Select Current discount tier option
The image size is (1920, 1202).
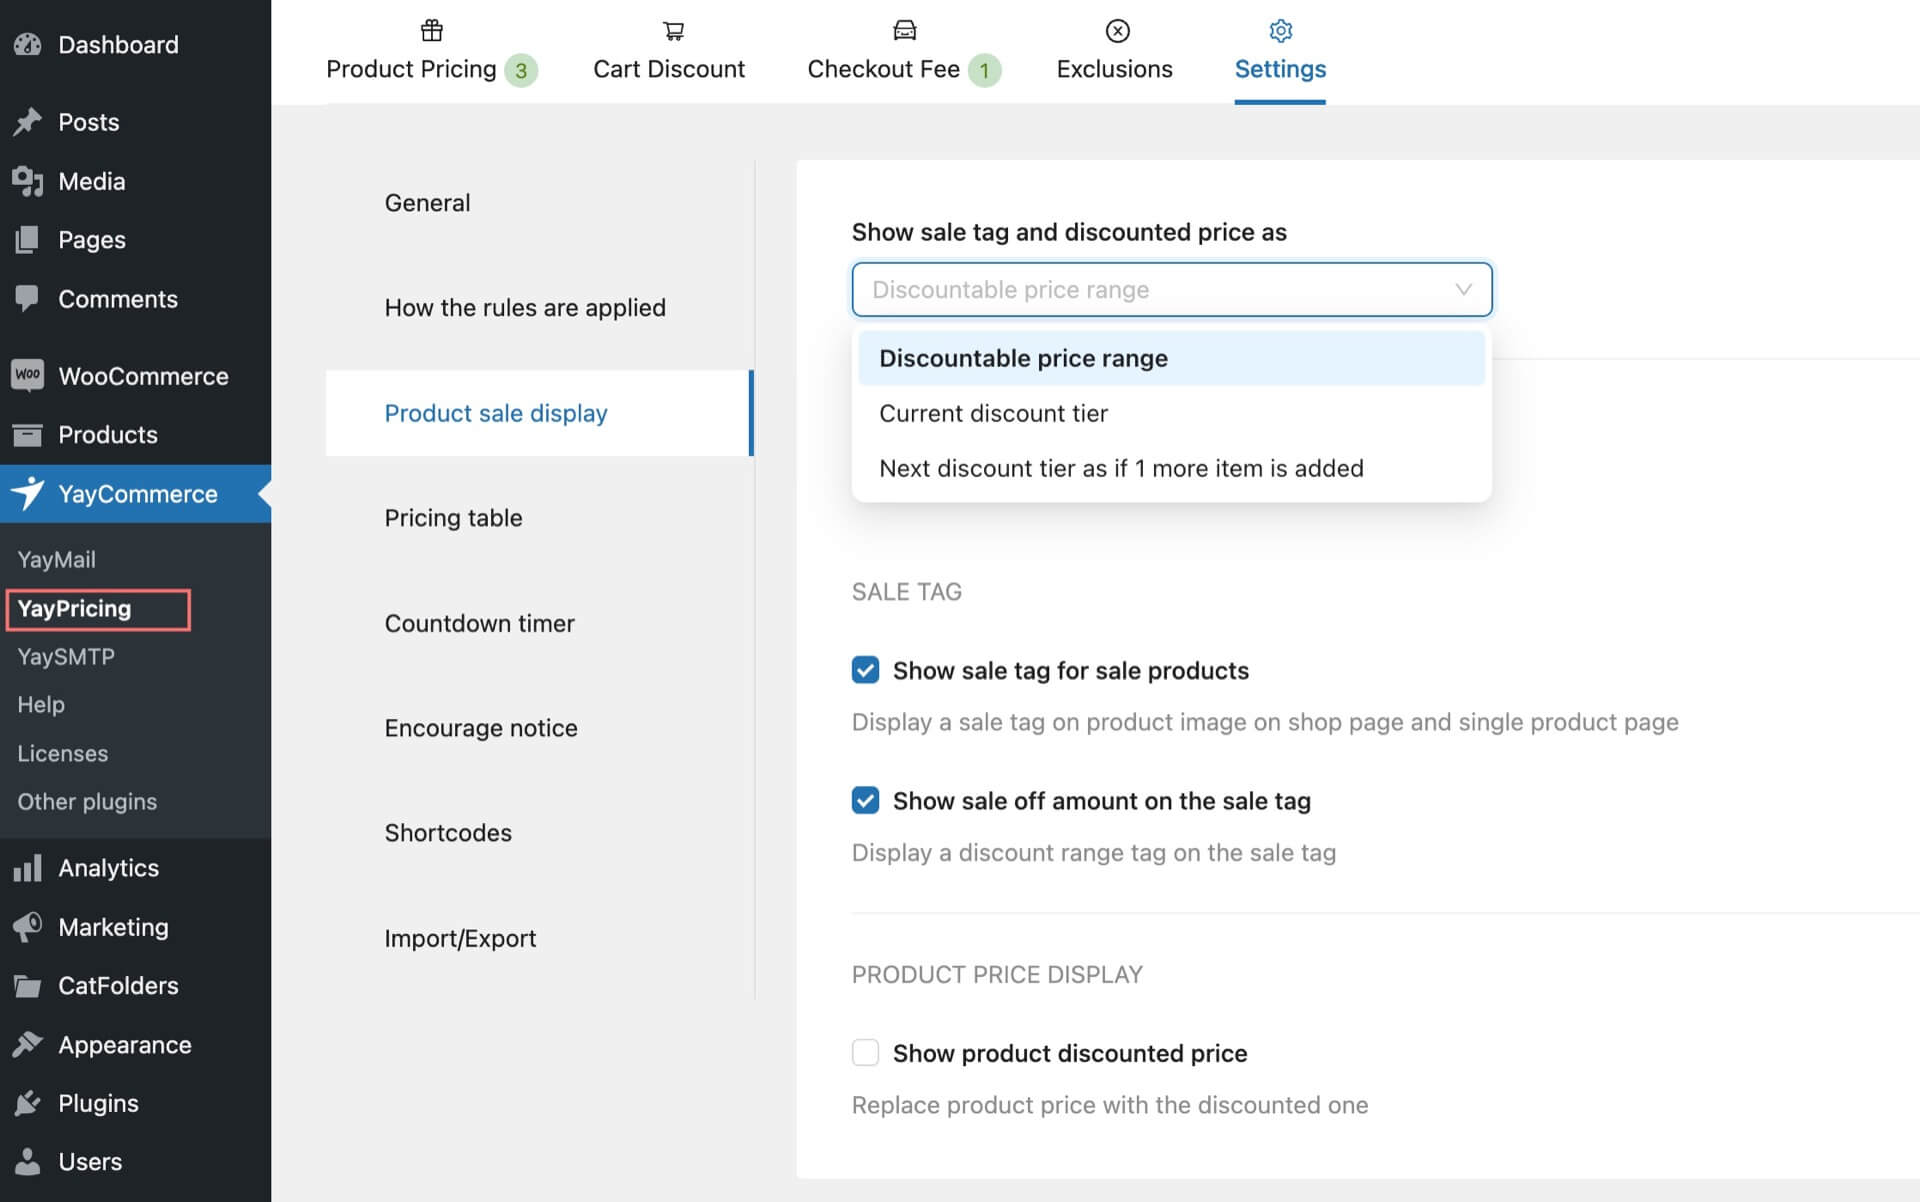tap(993, 413)
